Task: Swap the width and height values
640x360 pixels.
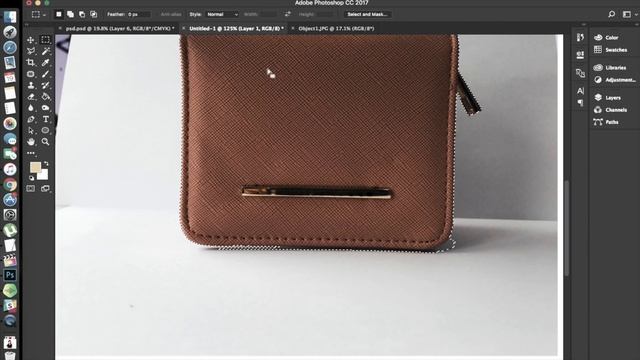Action: click(x=288, y=14)
